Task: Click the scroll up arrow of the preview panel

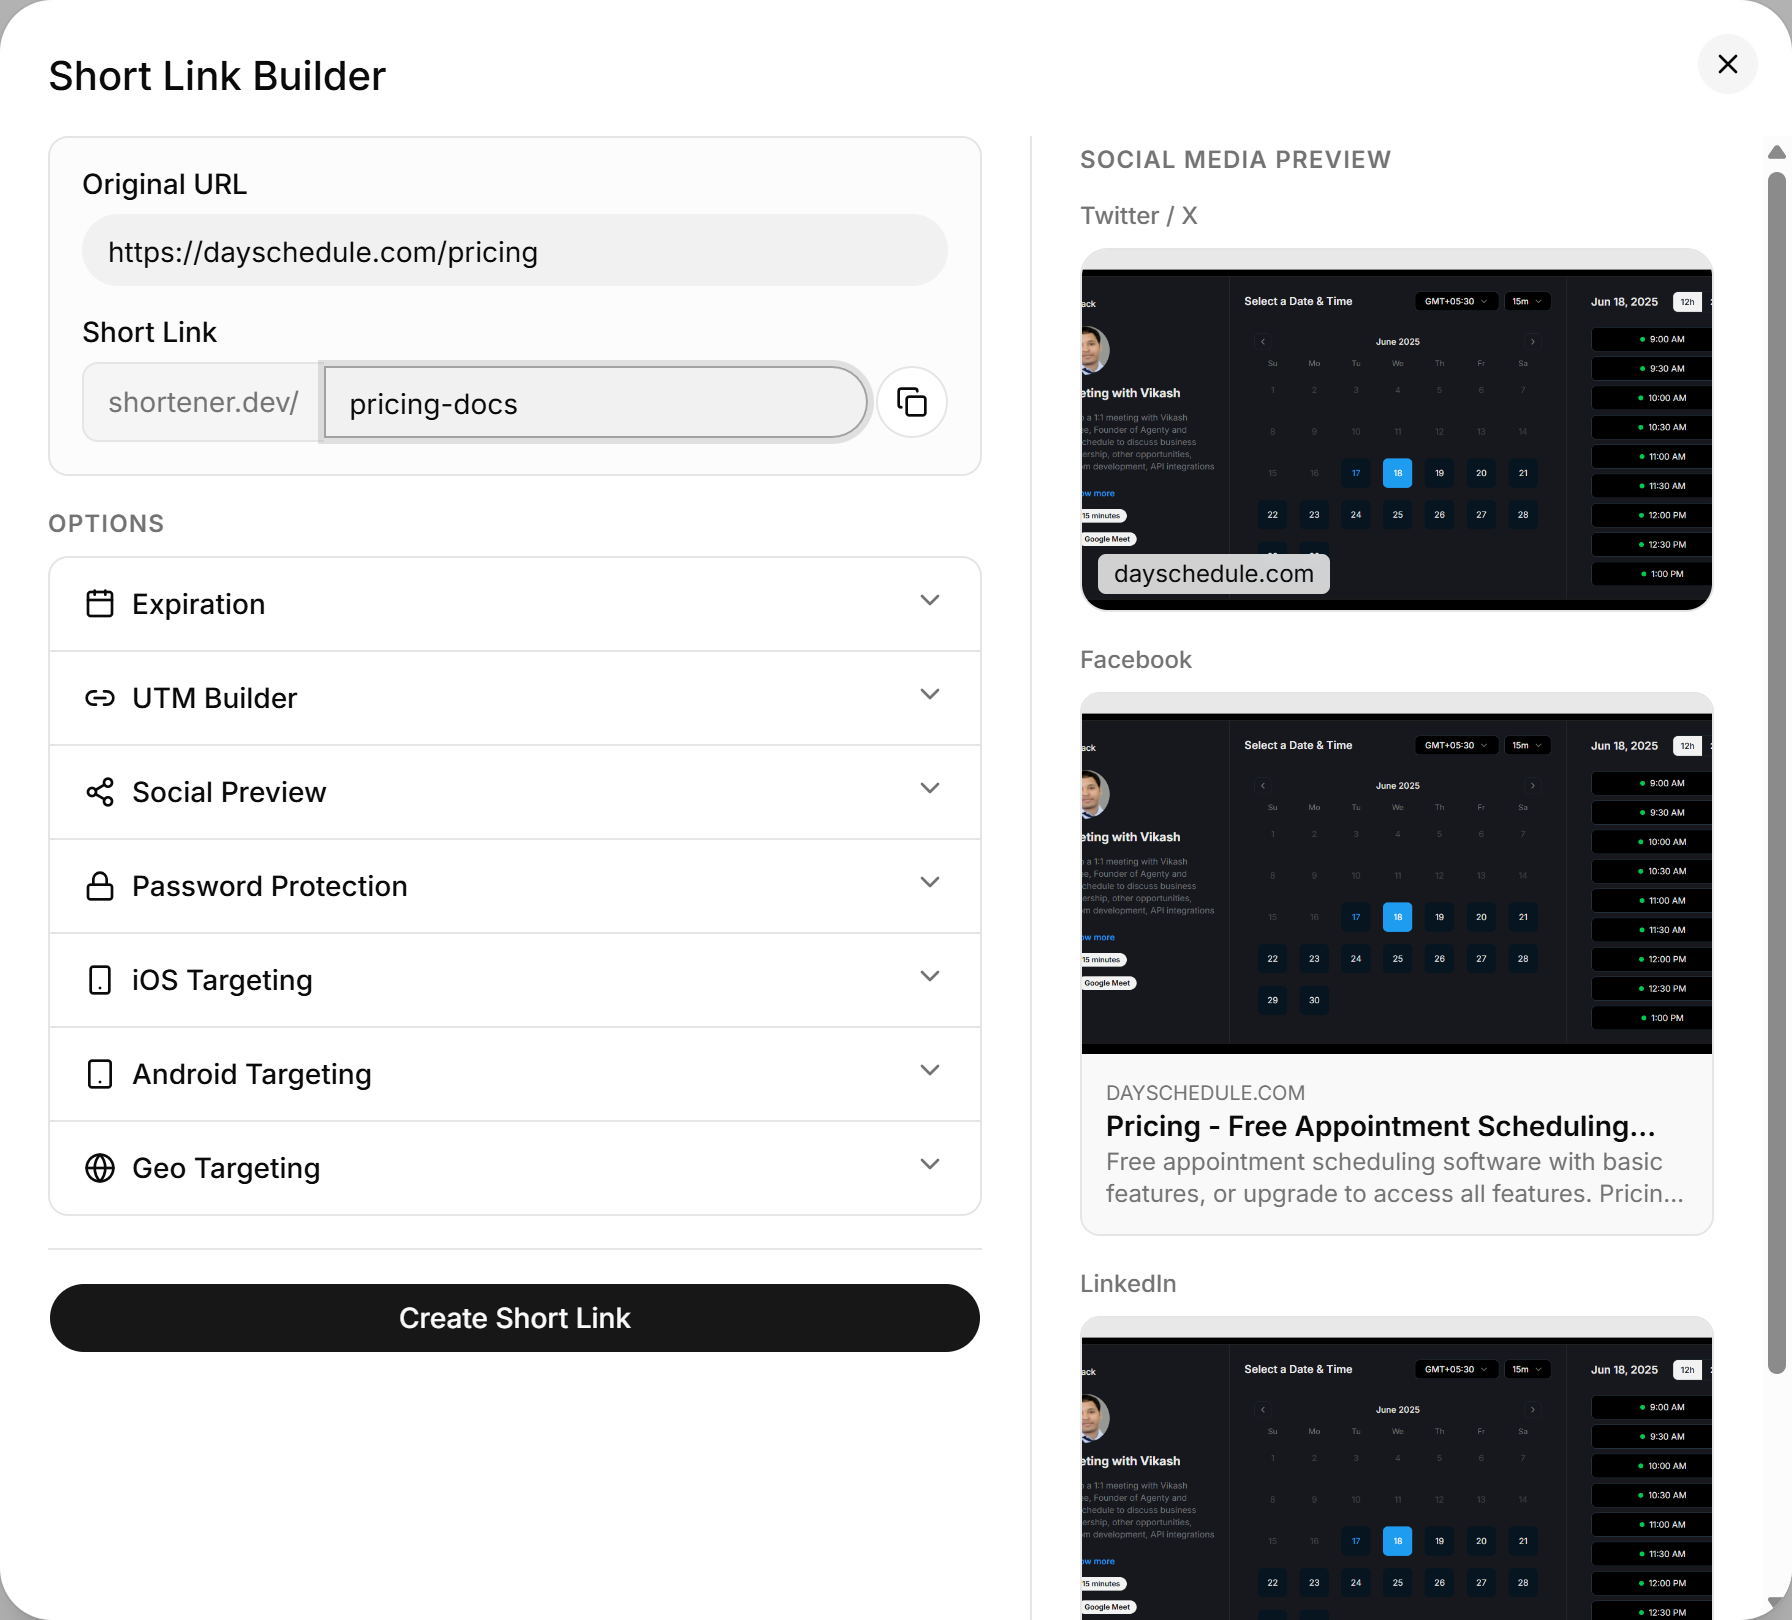Action: point(1776,152)
